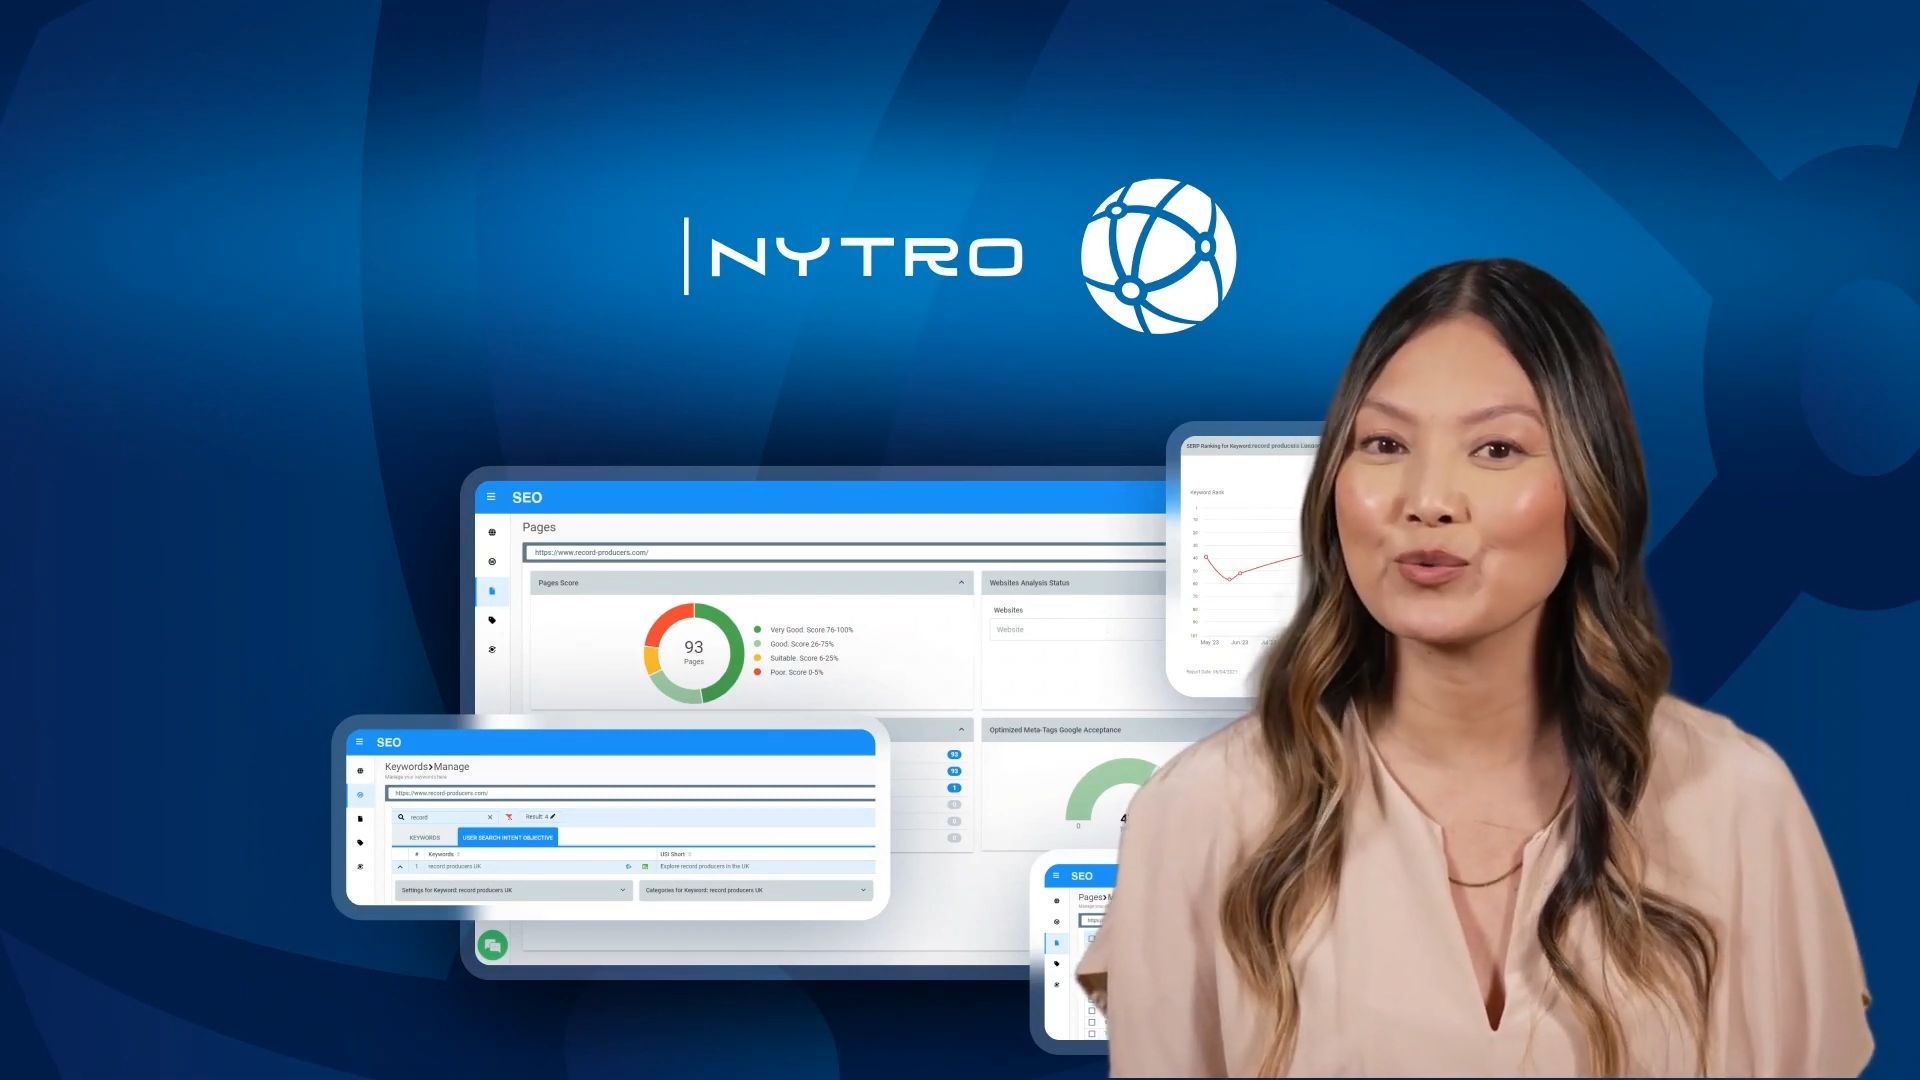Open the hamburger menu in Pages SEO window
Viewport: 1920px width, 1080px height.
[x=491, y=497]
